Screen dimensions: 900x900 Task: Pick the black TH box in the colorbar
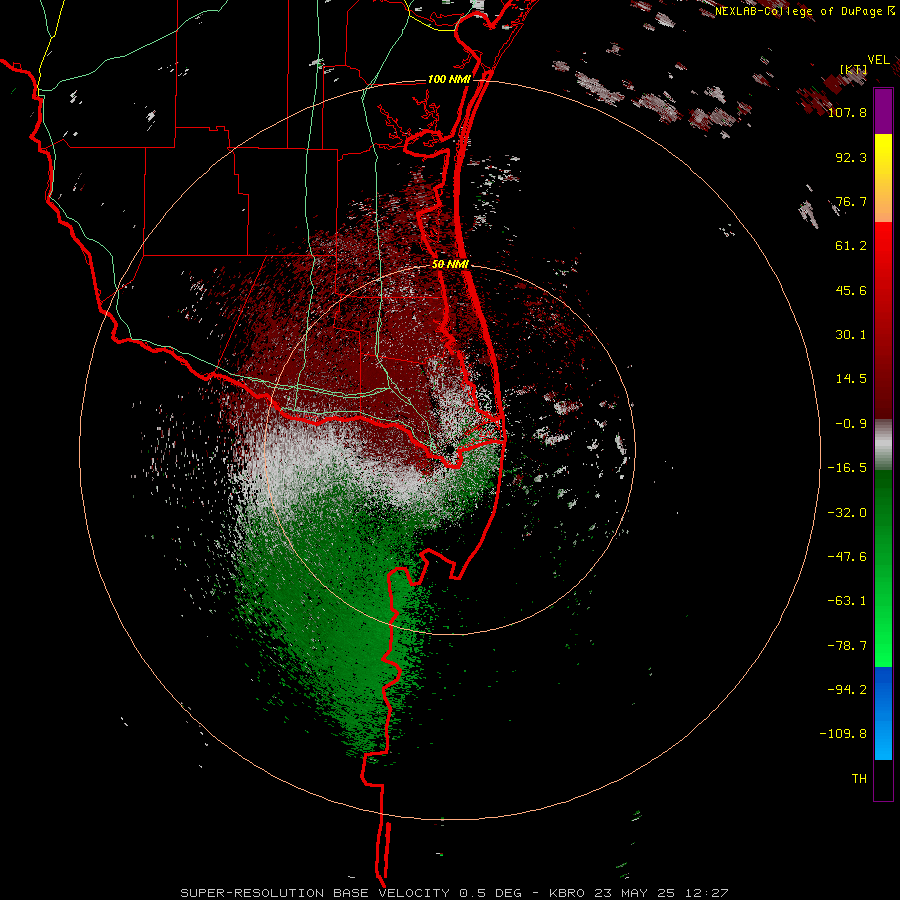tap(883, 780)
